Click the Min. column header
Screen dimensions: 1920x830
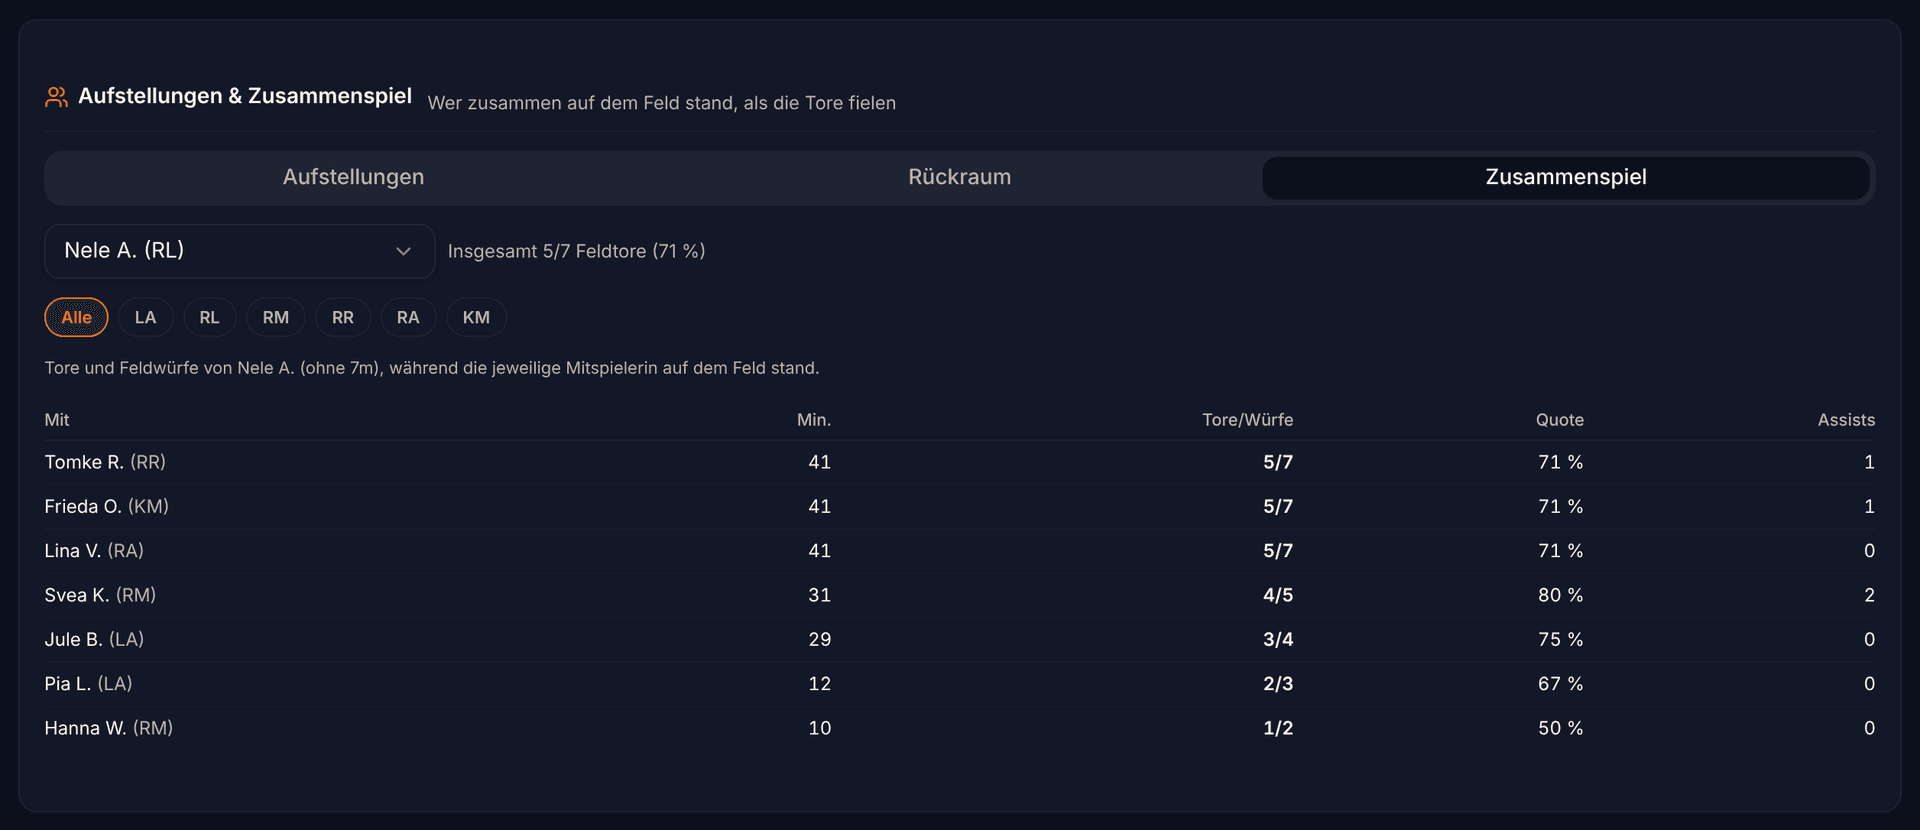814,420
